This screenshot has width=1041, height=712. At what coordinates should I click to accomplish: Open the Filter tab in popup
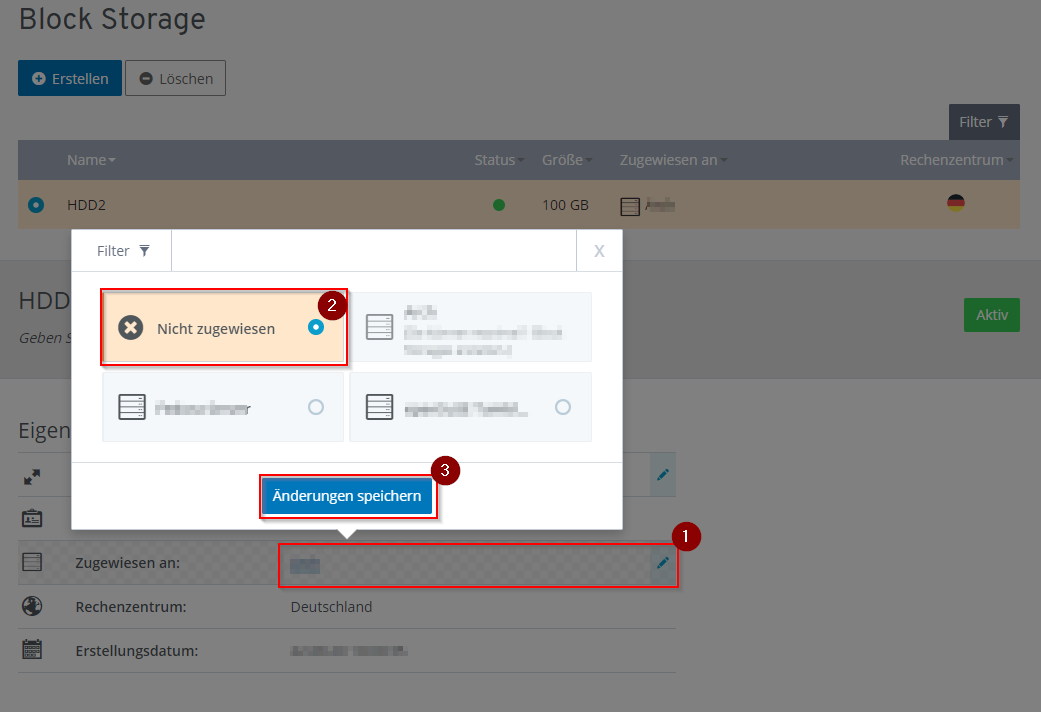click(122, 251)
